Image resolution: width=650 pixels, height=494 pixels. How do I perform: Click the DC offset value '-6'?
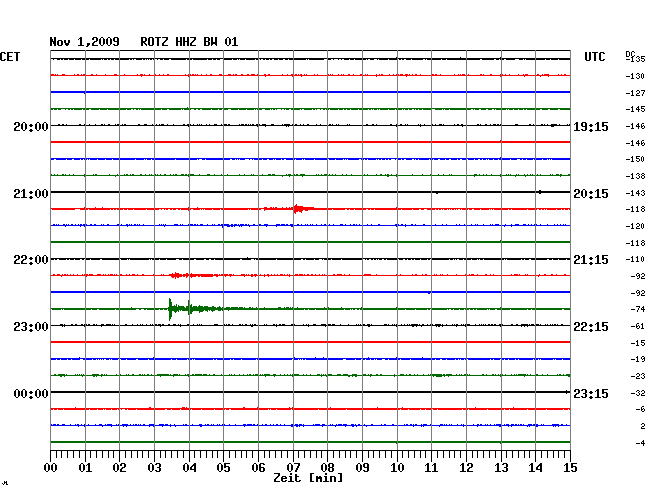(x=639, y=409)
